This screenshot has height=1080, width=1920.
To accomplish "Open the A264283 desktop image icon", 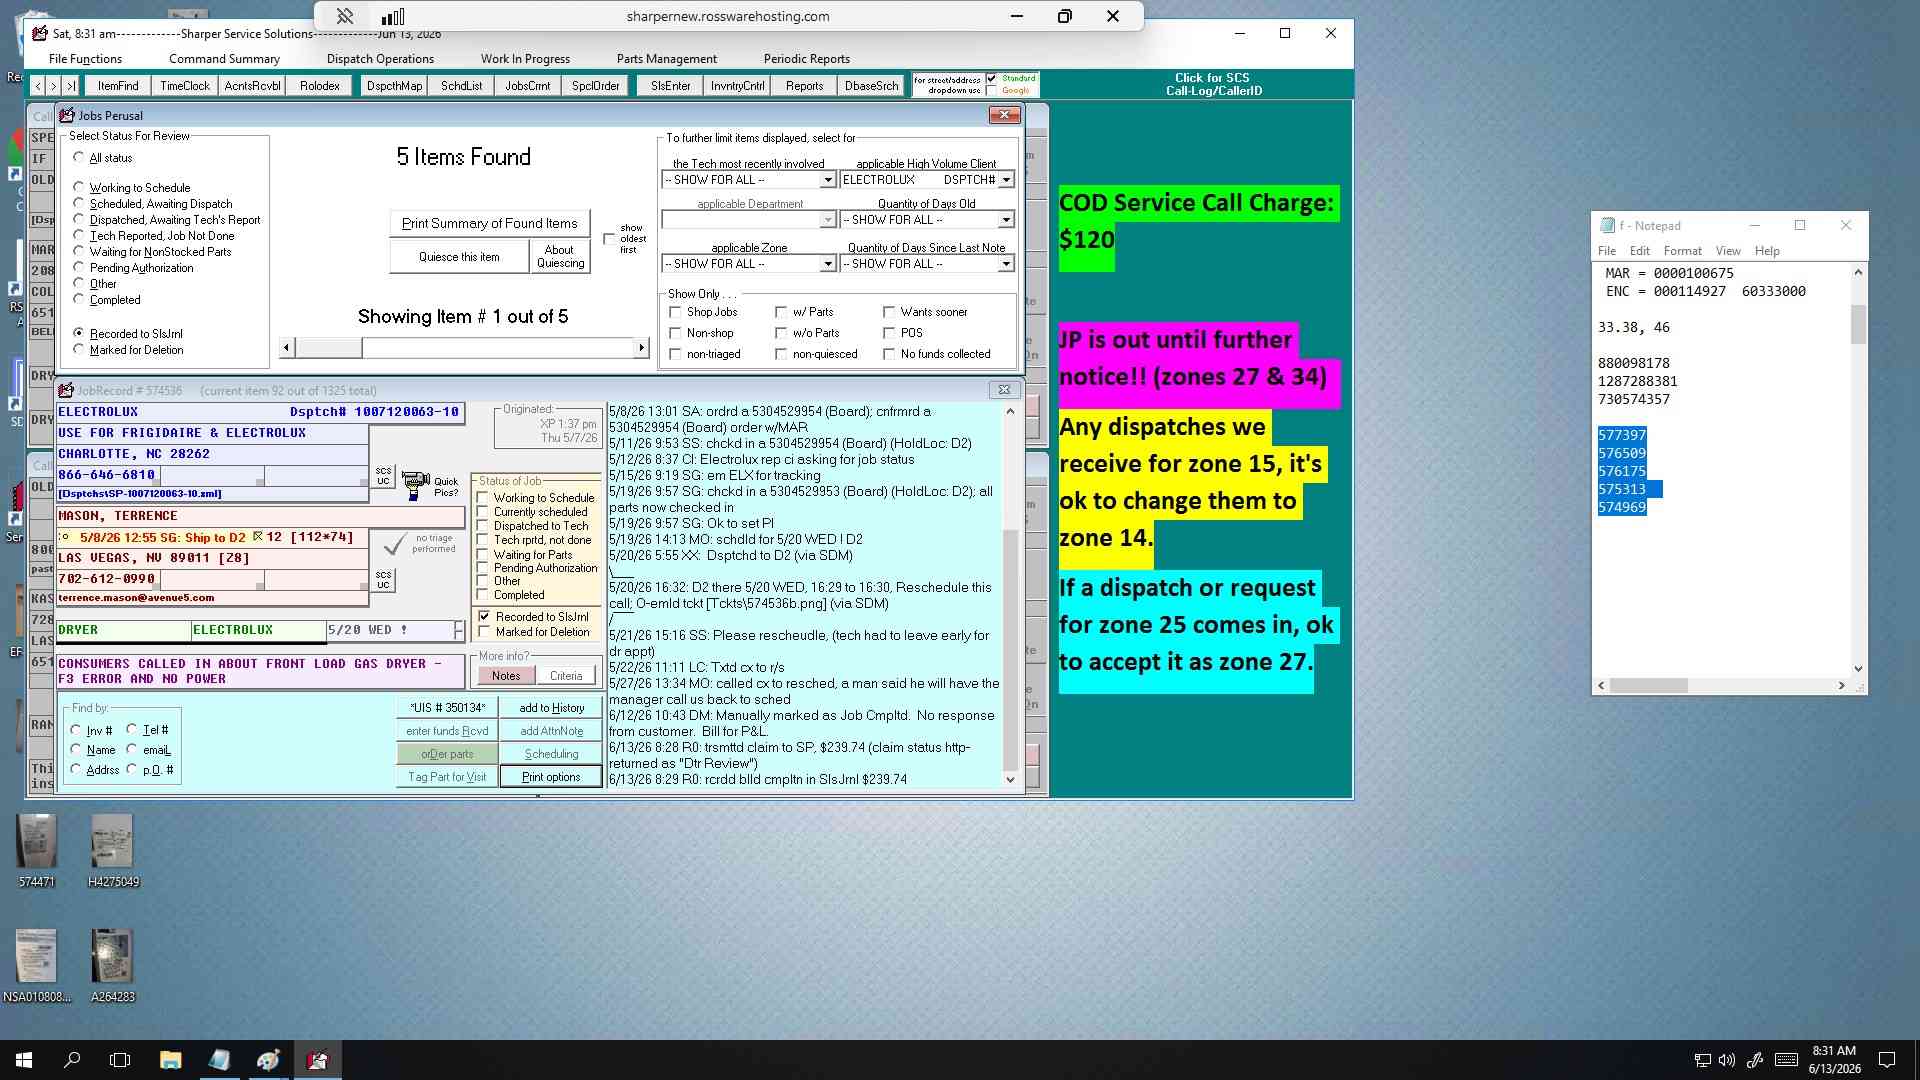I will [x=112, y=965].
